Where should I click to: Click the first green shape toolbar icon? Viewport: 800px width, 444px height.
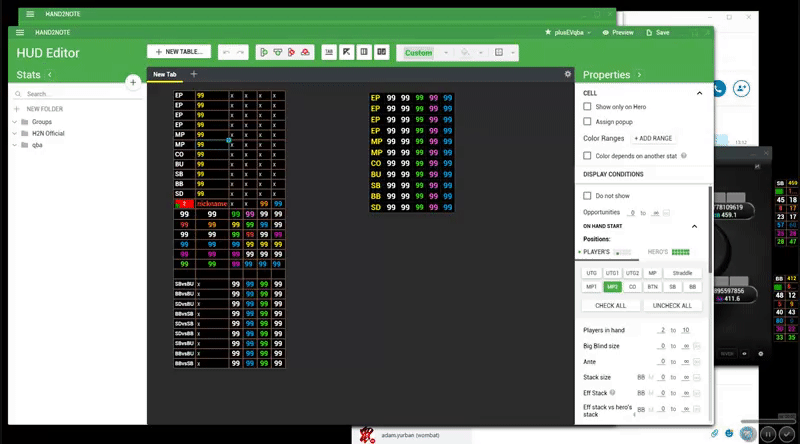[264, 52]
